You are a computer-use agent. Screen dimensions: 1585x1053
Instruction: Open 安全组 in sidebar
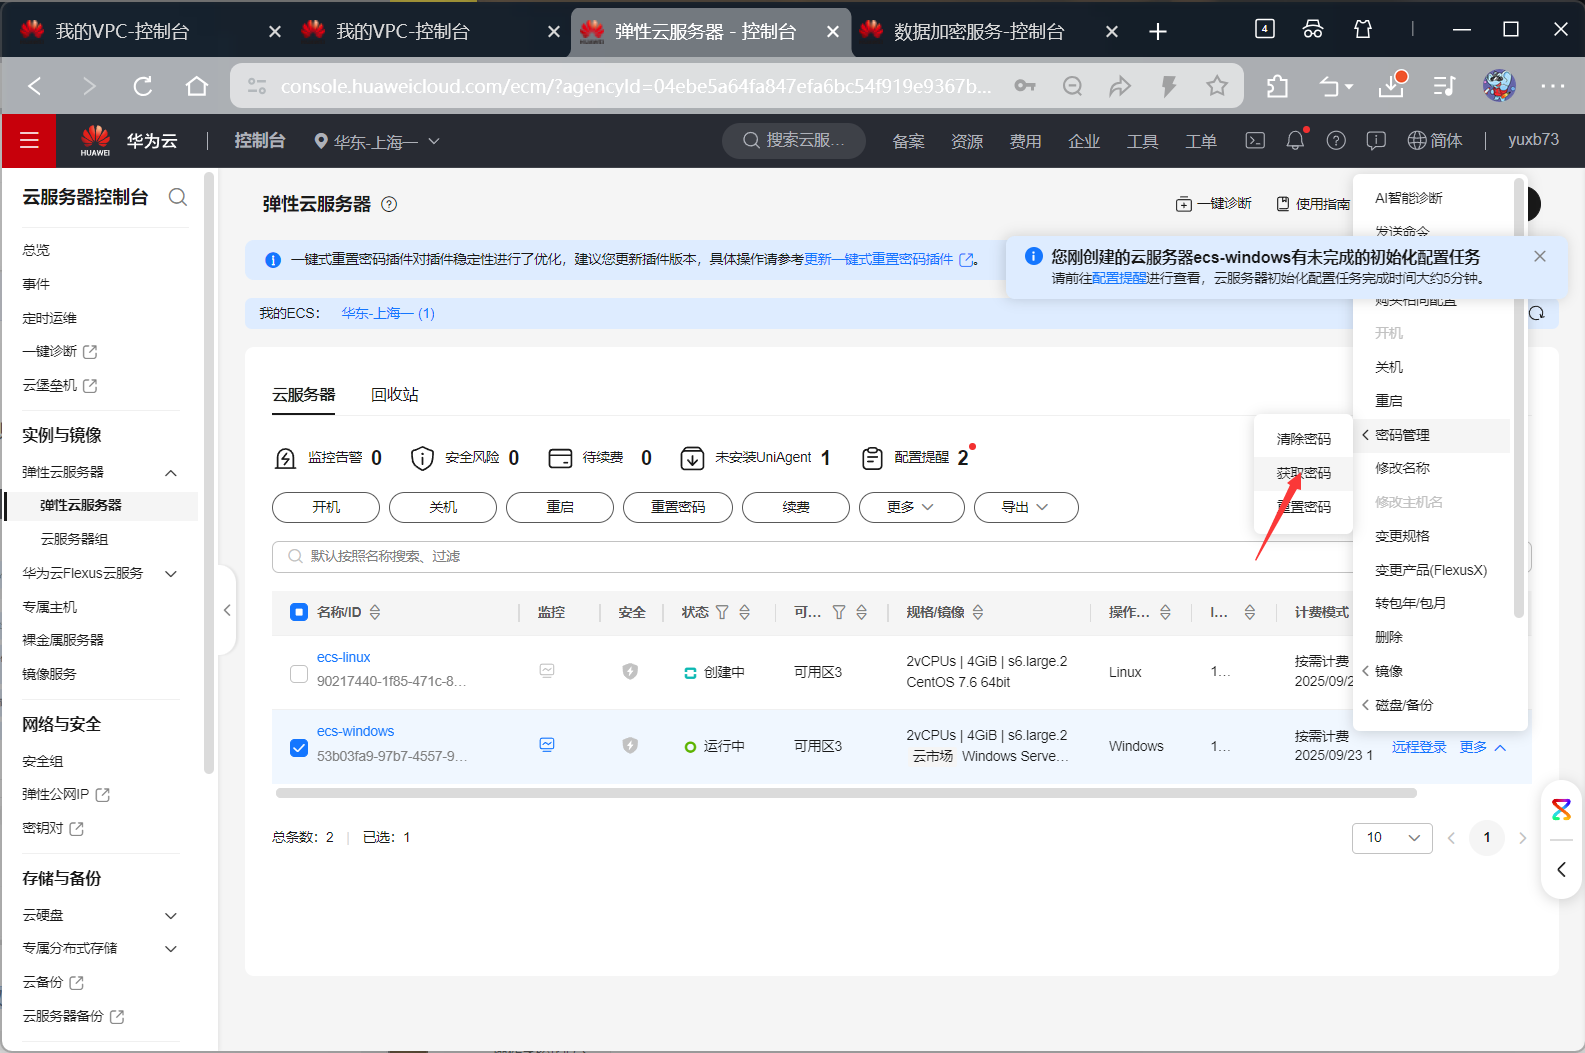click(43, 761)
